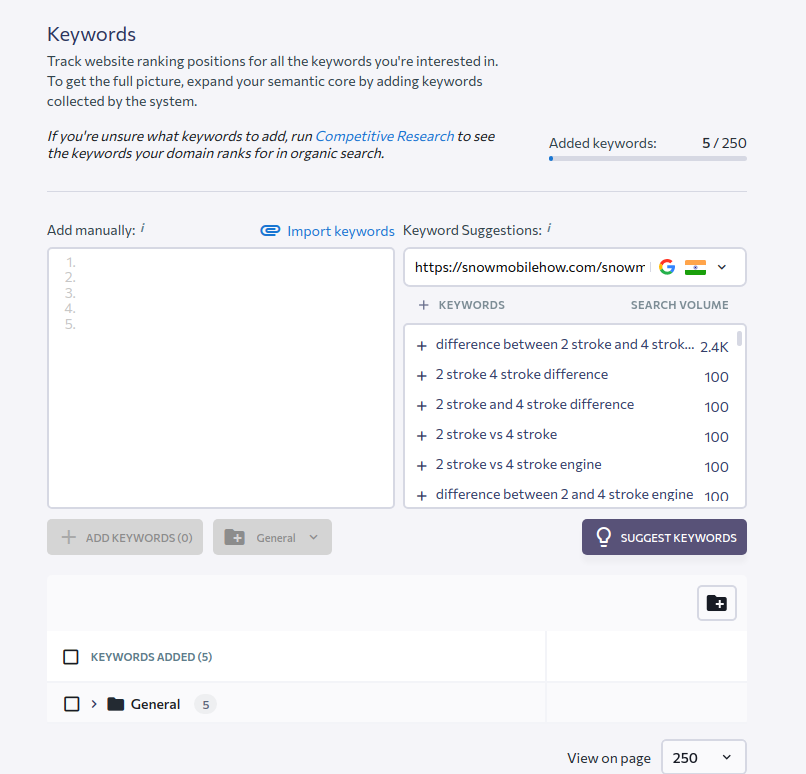
Task: Check the KEYWORDS ADDED (5) checkbox
Action: pyautogui.click(x=70, y=657)
